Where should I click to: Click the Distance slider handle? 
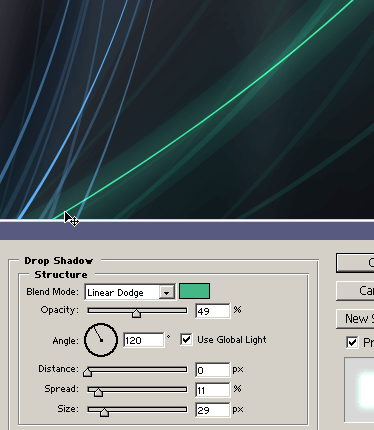click(x=87, y=372)
